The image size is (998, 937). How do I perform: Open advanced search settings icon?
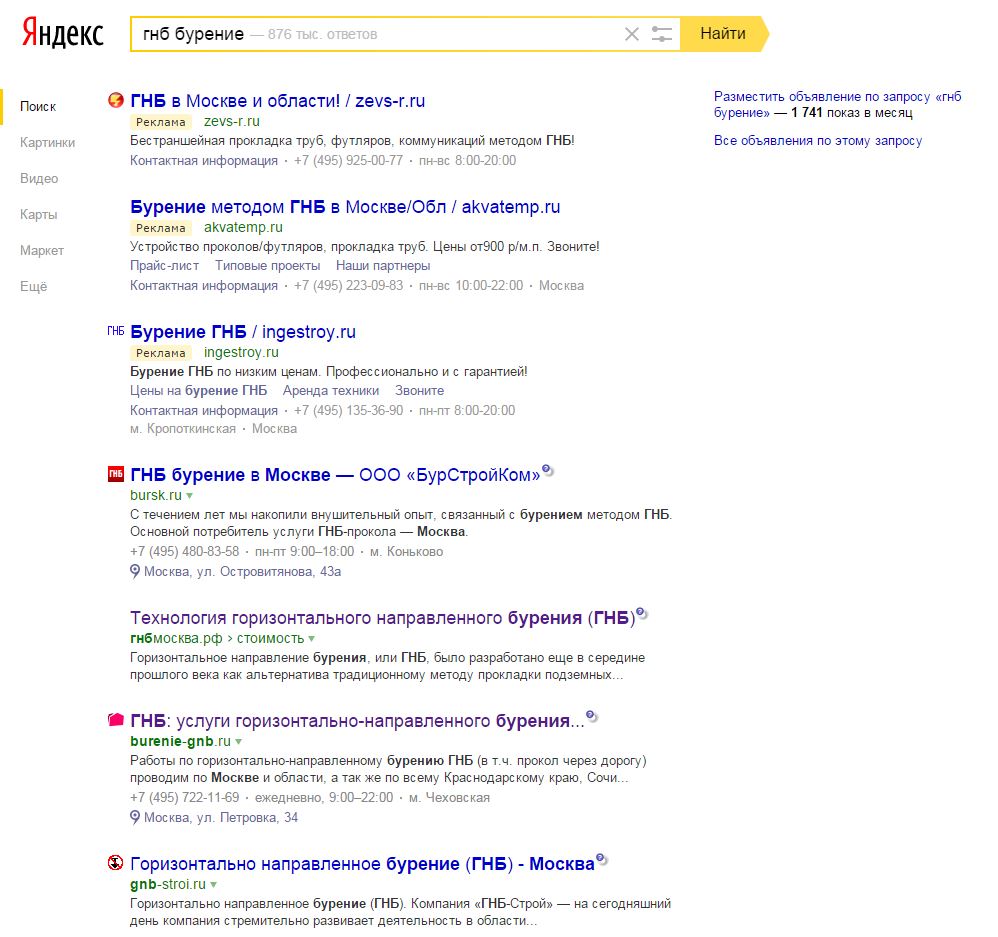[661, 34]
